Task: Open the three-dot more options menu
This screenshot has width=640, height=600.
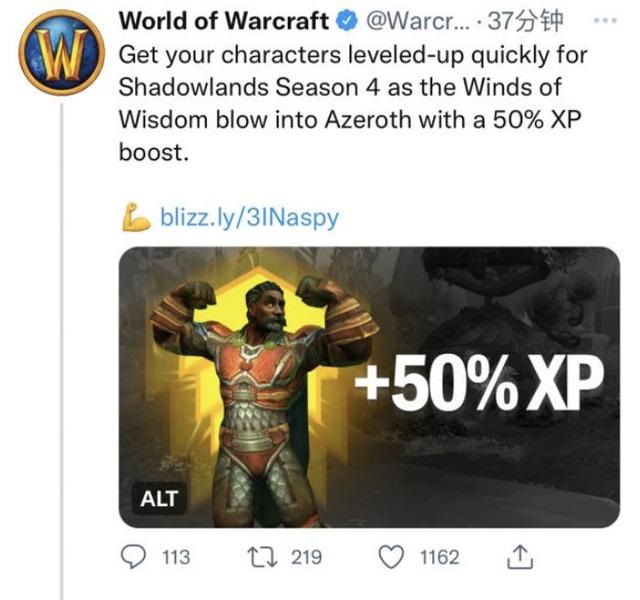Action: [604, 20]
